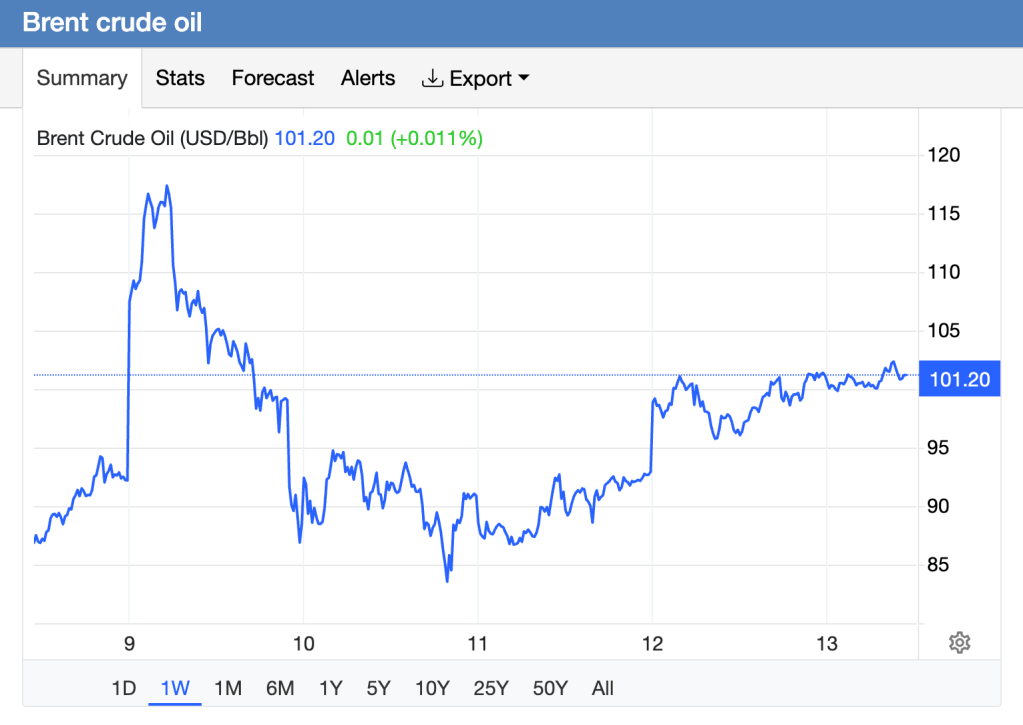Set chart range to 1Y
This screenshot has height=725, width=1023.
pos(330,688)
